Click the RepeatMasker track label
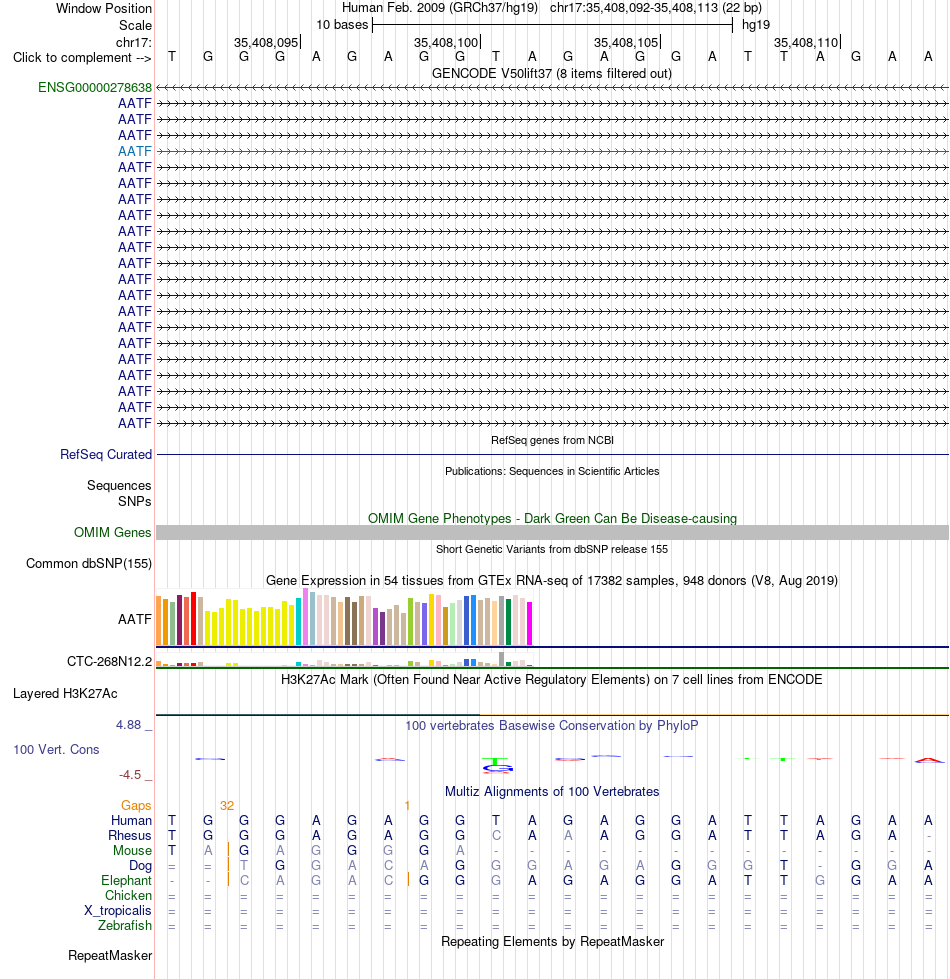The height and width of the screenshot is (979, 950). 110,955
